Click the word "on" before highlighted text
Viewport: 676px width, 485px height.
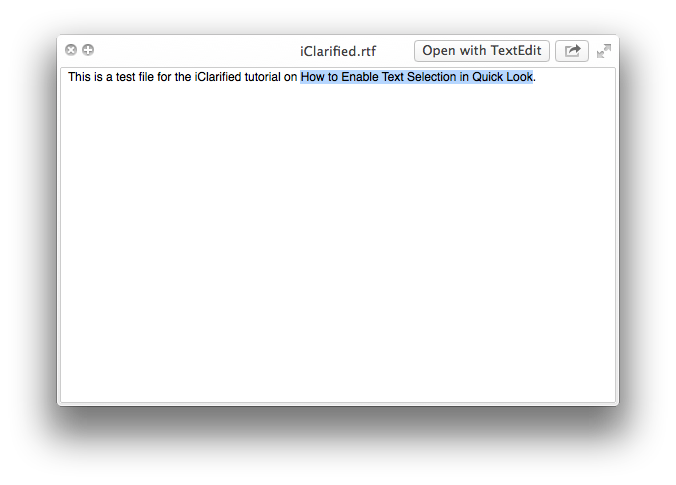coord(290,77)
